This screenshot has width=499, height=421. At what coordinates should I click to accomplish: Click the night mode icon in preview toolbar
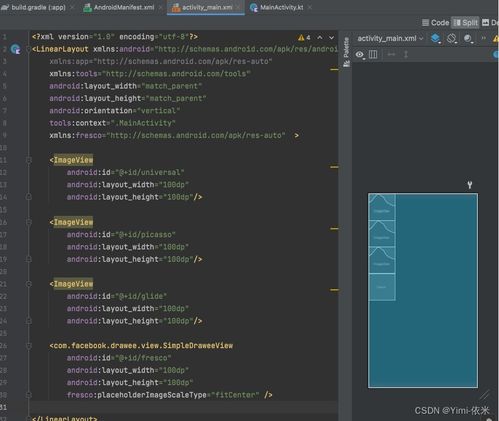(468, 39)
